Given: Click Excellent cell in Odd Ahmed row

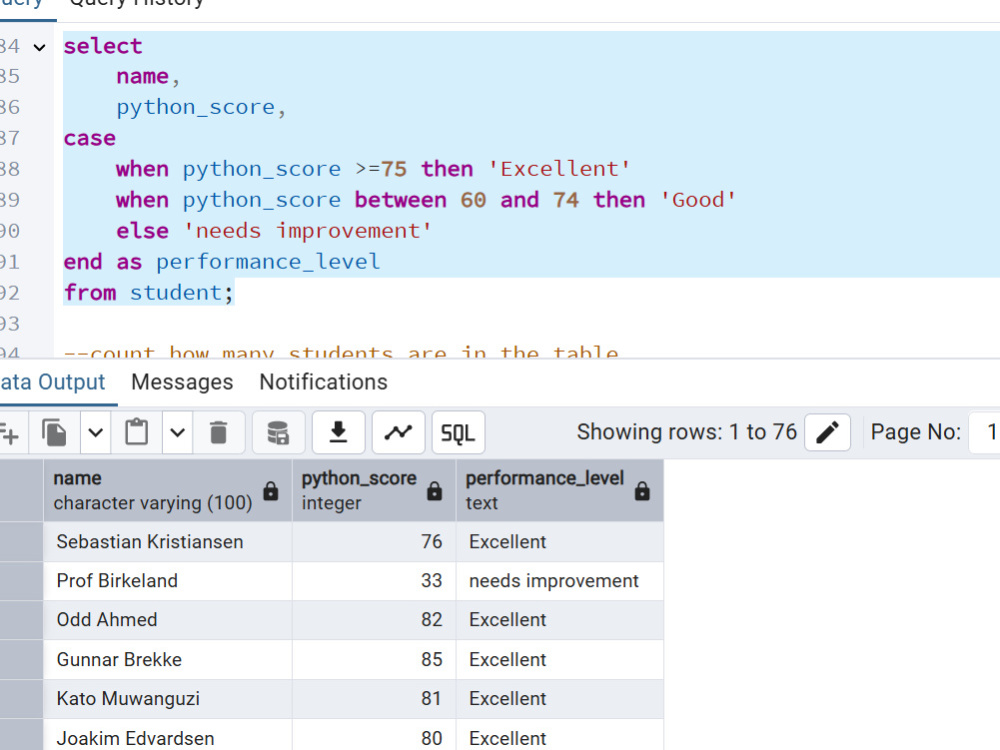Looking at the screenshot, I should click(x=559, y=620).
